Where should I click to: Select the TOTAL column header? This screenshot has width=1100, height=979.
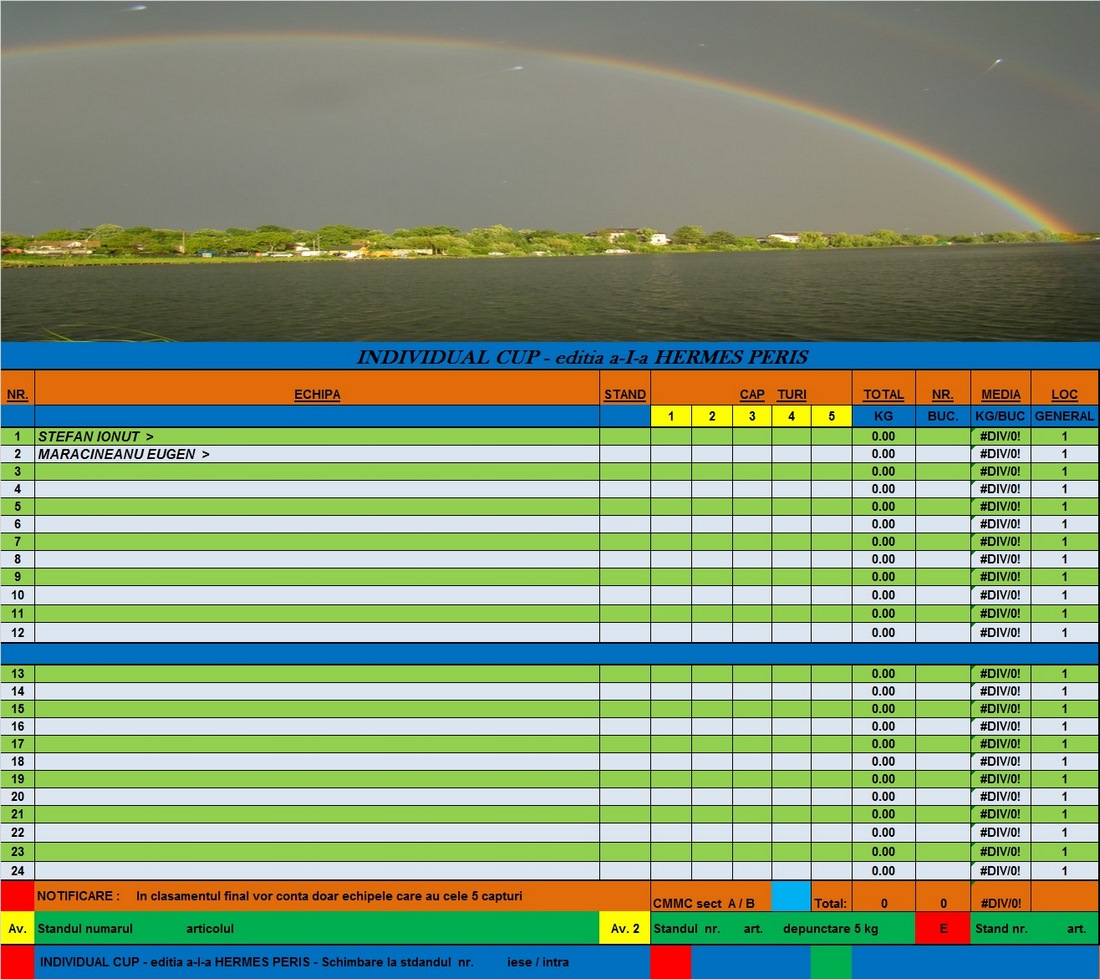[x=883, y=394]
